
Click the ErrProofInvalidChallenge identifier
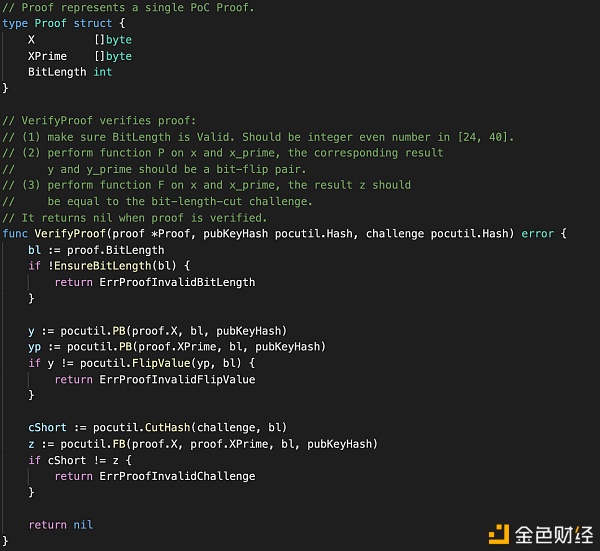pos(177,476)
